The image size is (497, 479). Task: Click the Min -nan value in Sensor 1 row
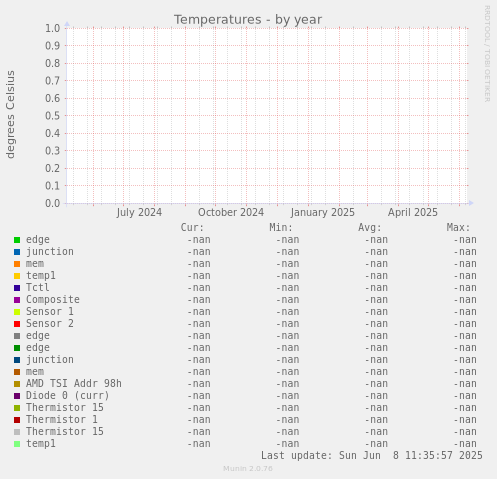click(x=287, y=312)
